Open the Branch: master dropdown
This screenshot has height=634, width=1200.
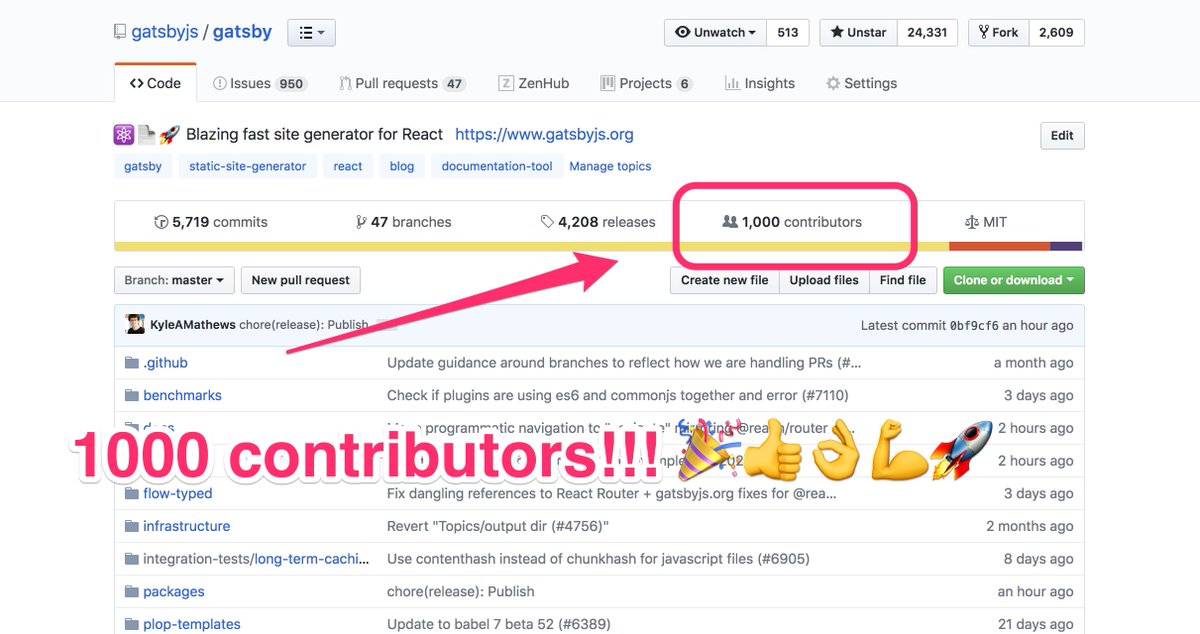pos(175,280)
